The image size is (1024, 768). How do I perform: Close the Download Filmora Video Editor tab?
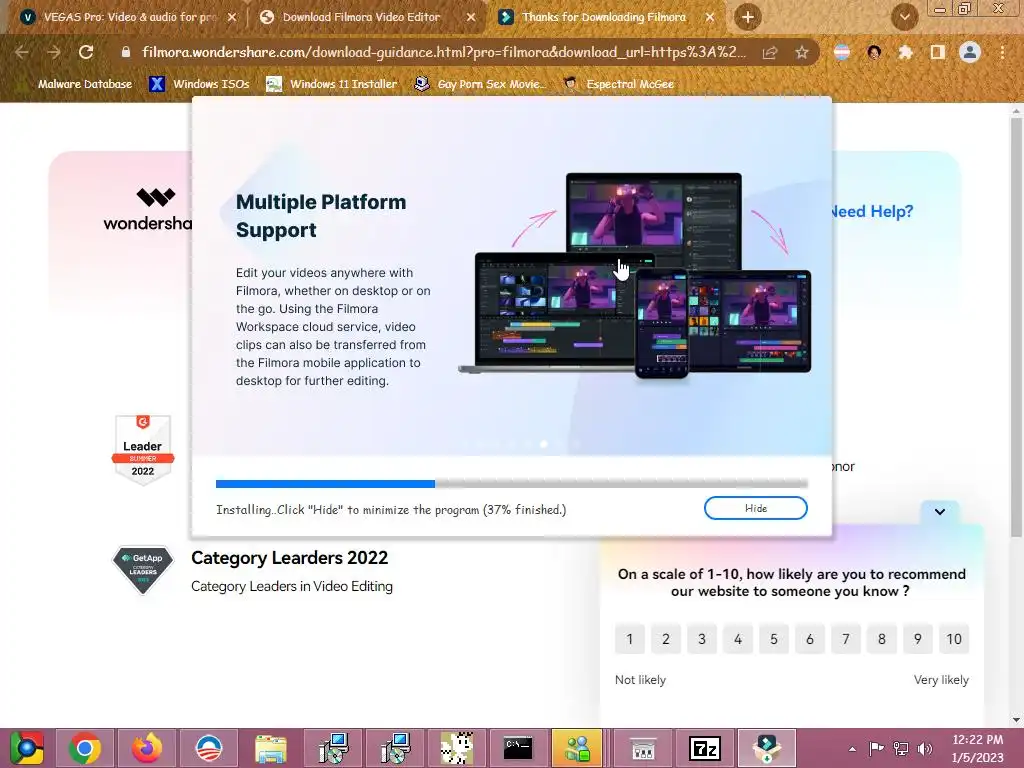pos(471,18)
